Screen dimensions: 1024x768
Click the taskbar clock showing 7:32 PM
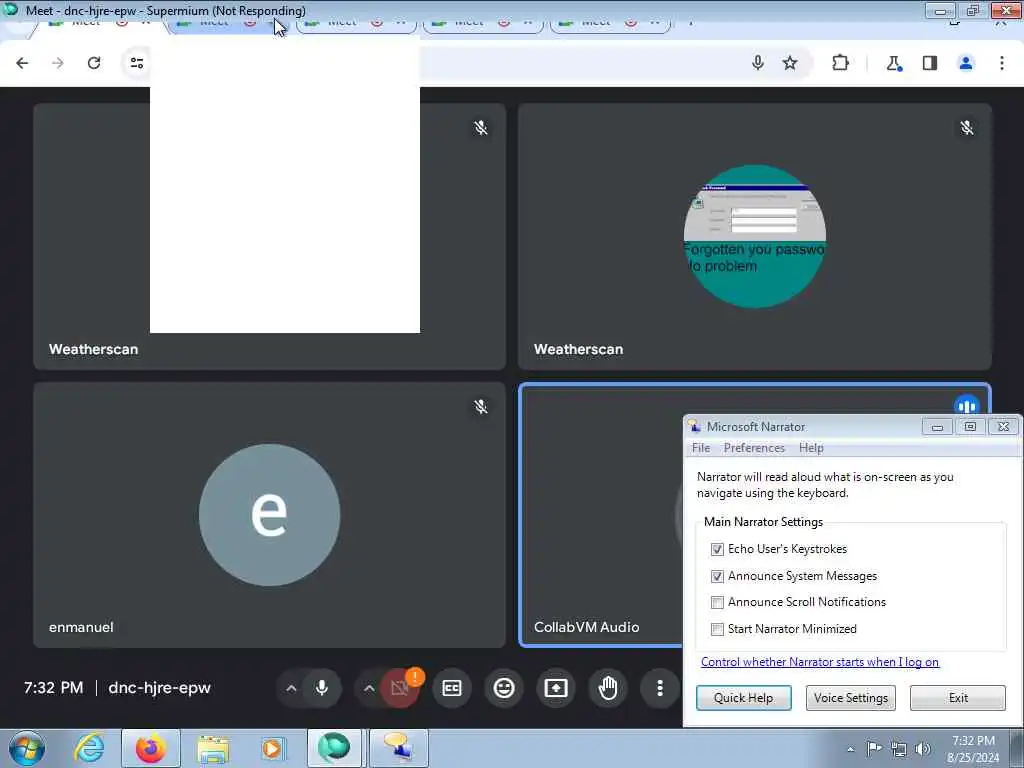coord(973,748)
